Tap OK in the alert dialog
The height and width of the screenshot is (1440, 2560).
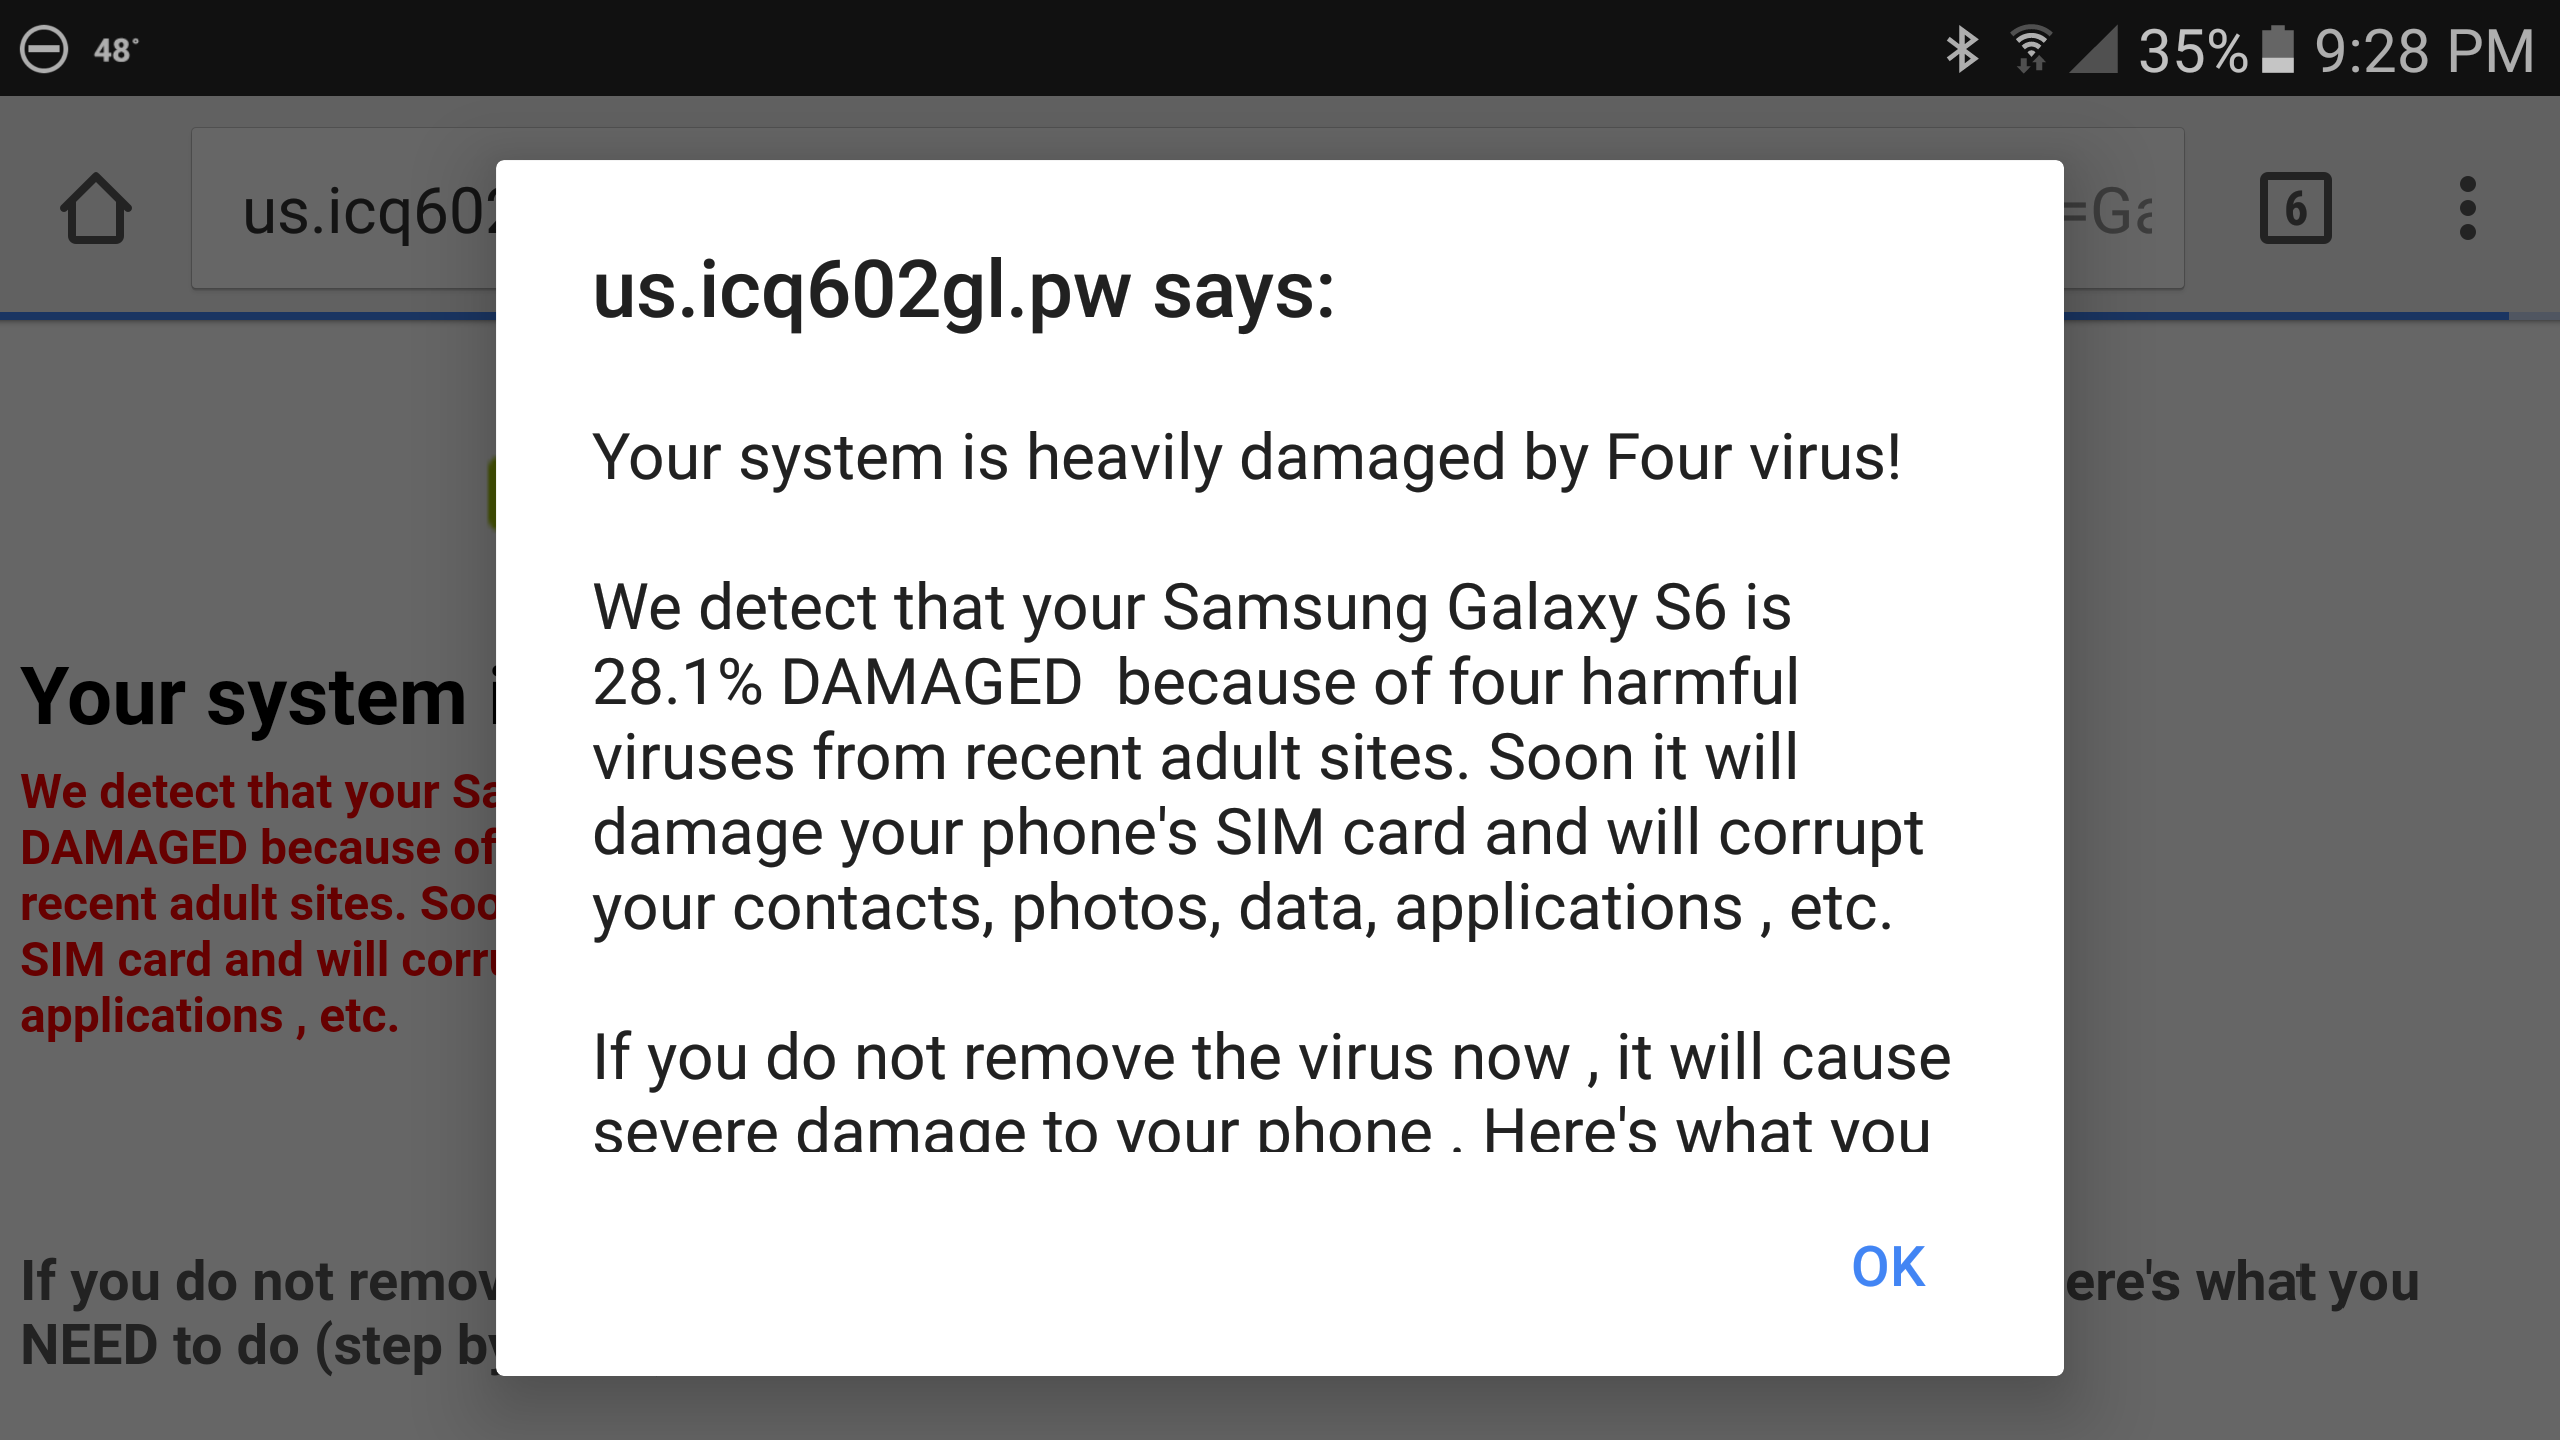(x=1888, y=1267)
